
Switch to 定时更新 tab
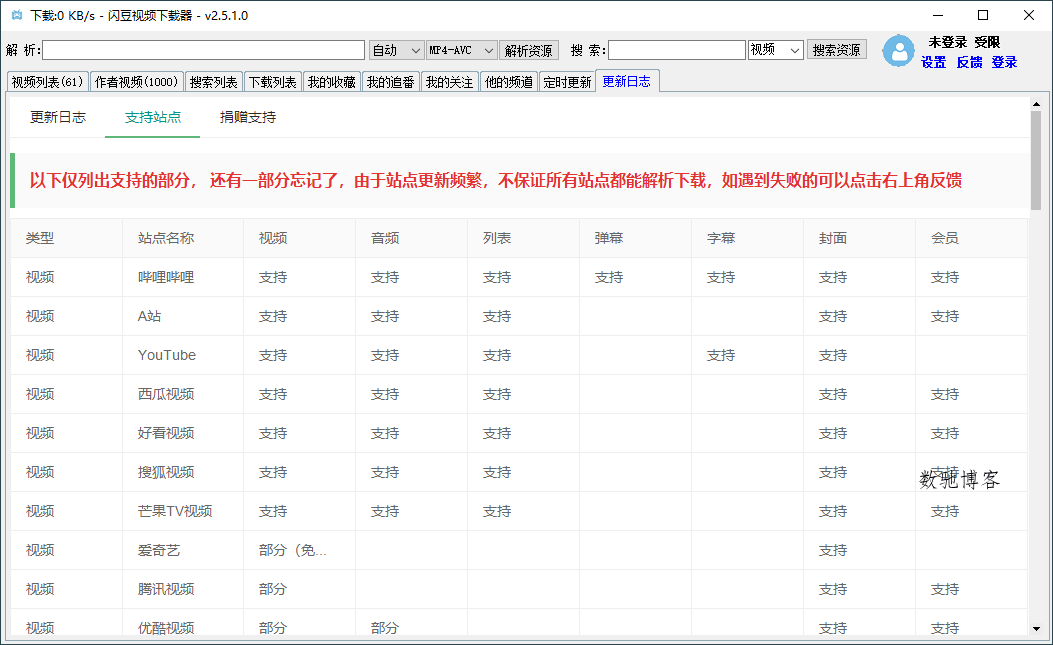[567, 82]
